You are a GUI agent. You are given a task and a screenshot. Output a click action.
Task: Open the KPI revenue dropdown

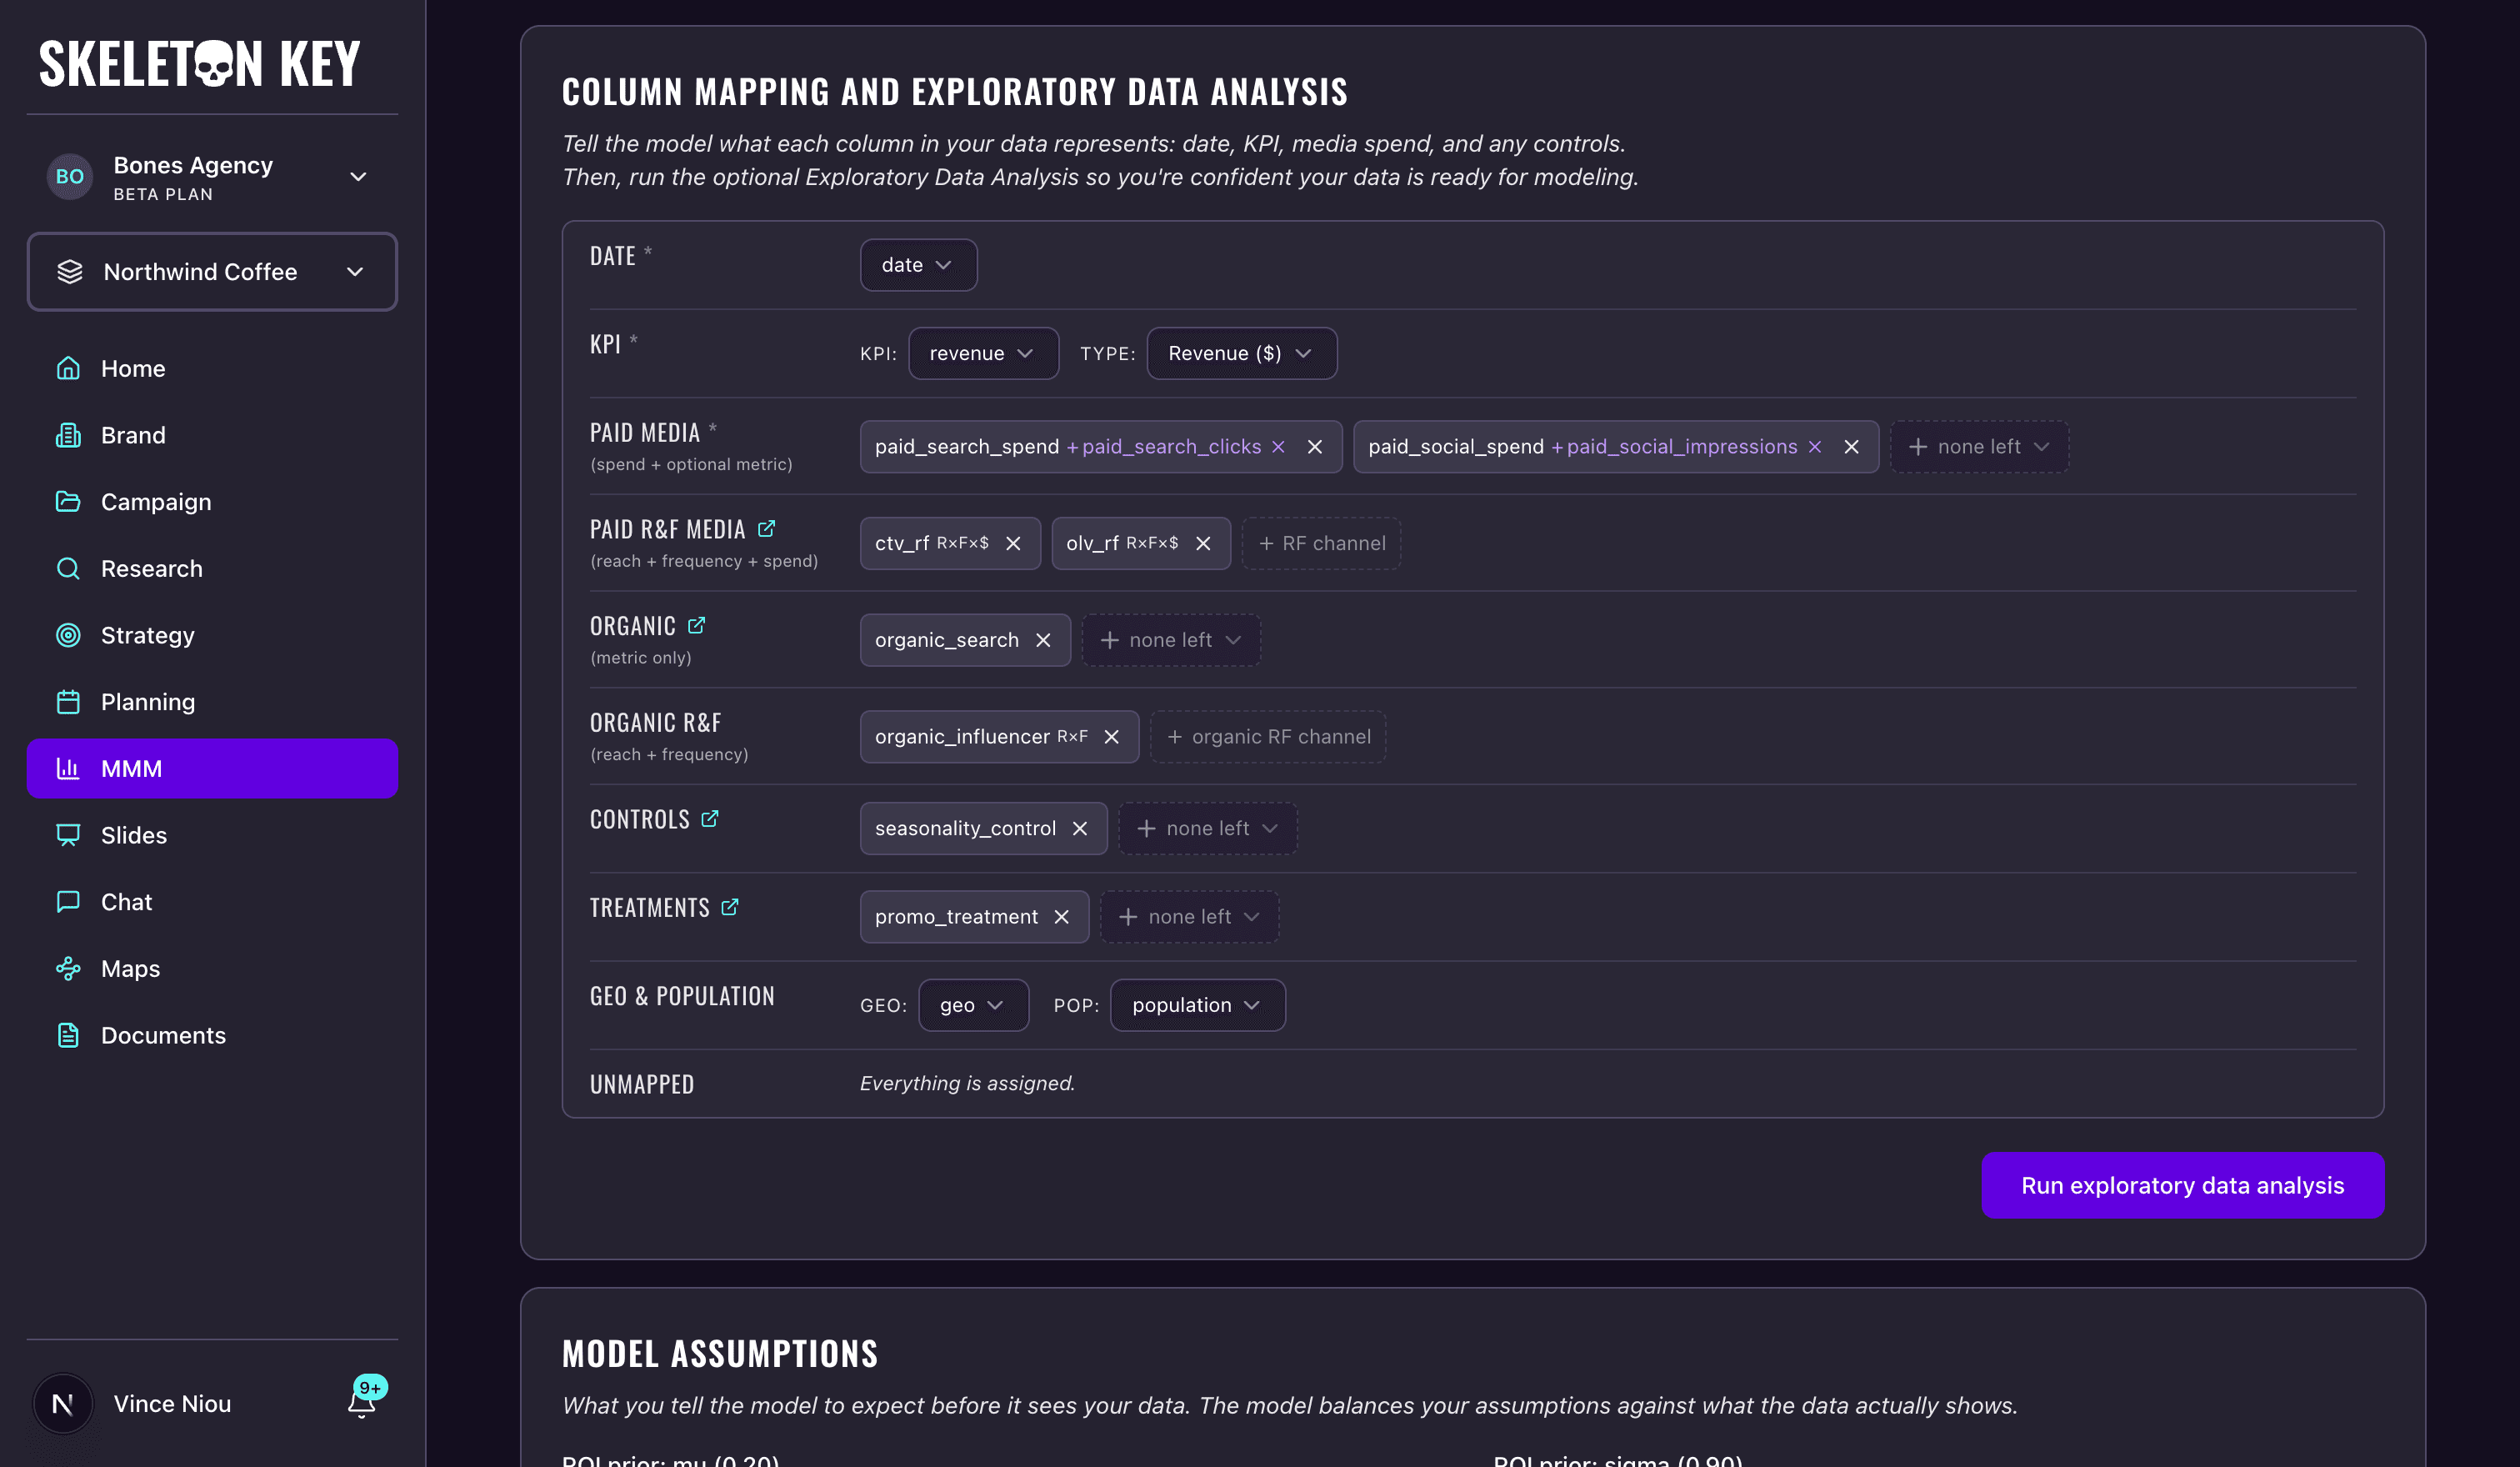tap(983, 353)
